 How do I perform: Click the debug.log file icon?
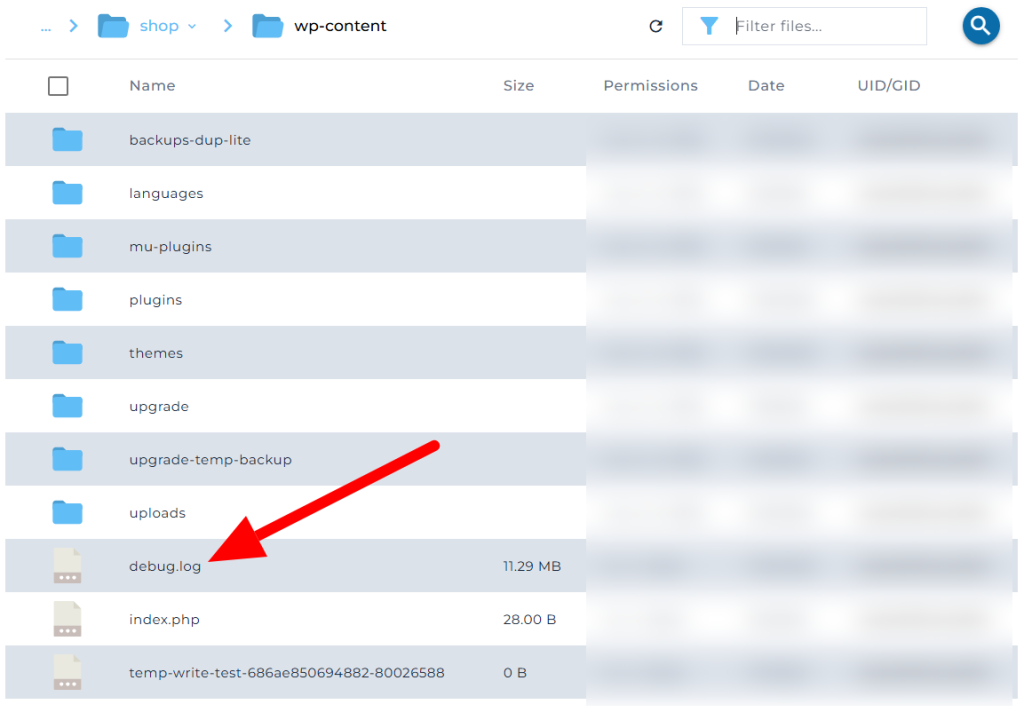[66, 565]
